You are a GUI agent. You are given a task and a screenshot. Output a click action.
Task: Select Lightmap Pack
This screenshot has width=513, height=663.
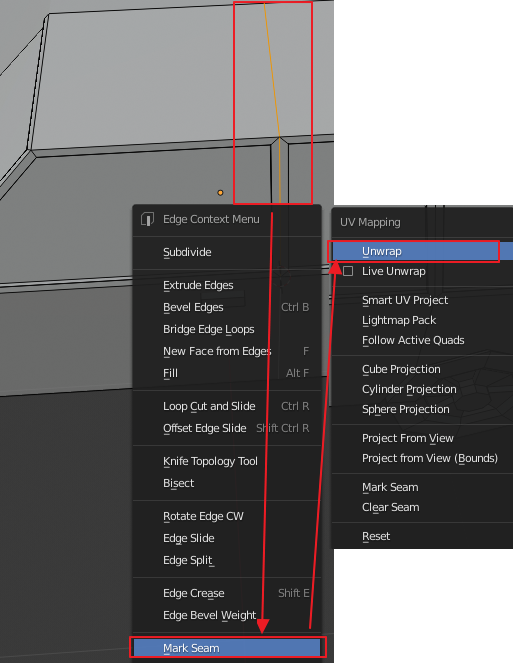pyautogui.click(x=422, y=320)
